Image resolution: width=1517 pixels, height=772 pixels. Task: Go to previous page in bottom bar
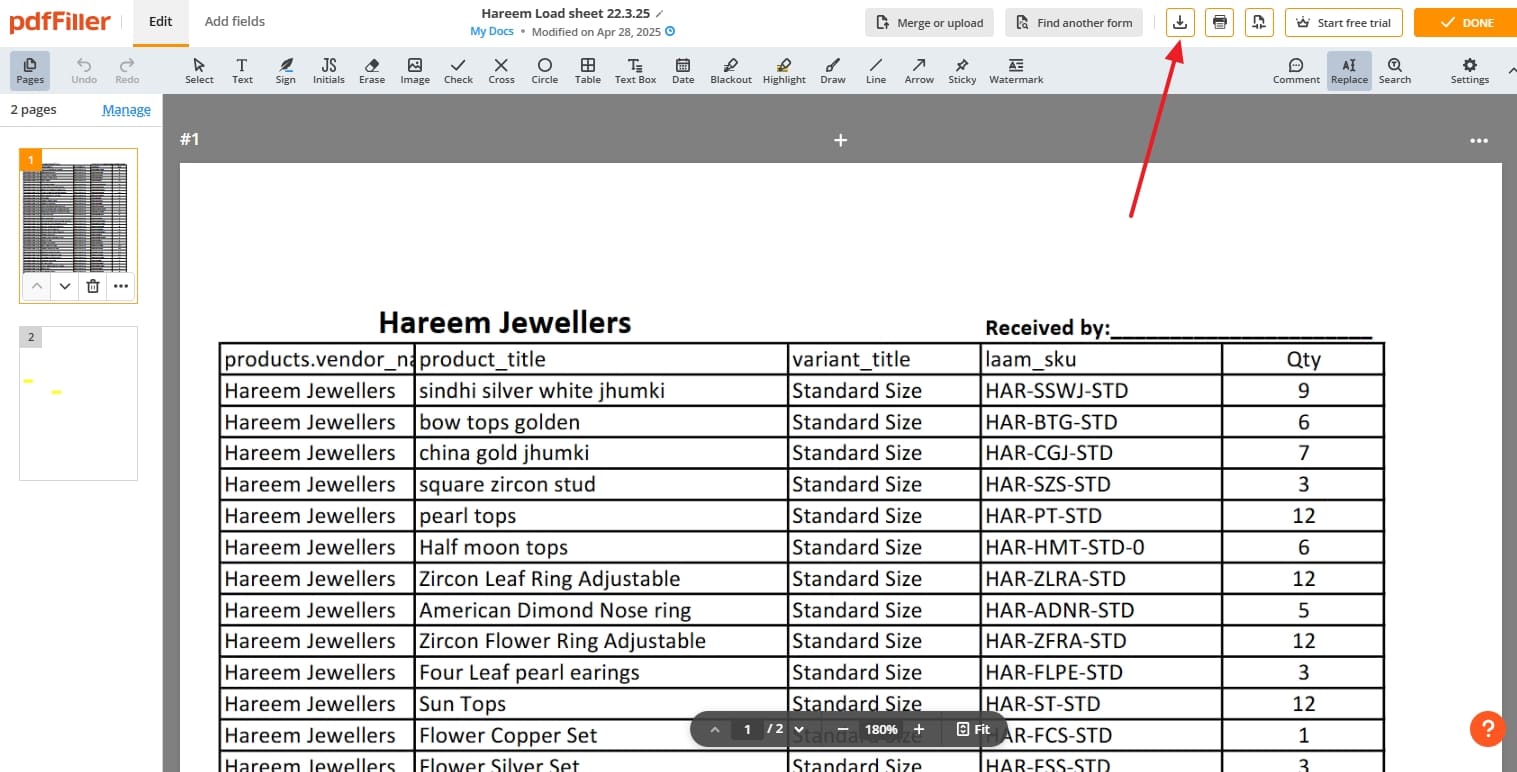point(714,729)
